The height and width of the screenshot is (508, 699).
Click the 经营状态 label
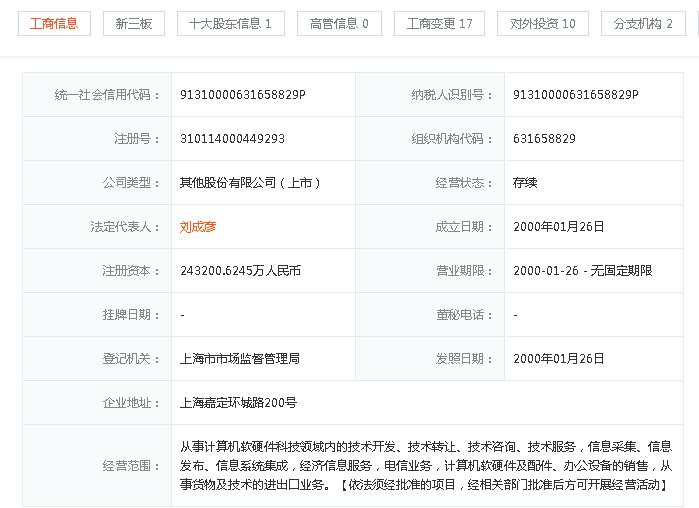click(464, 183)
